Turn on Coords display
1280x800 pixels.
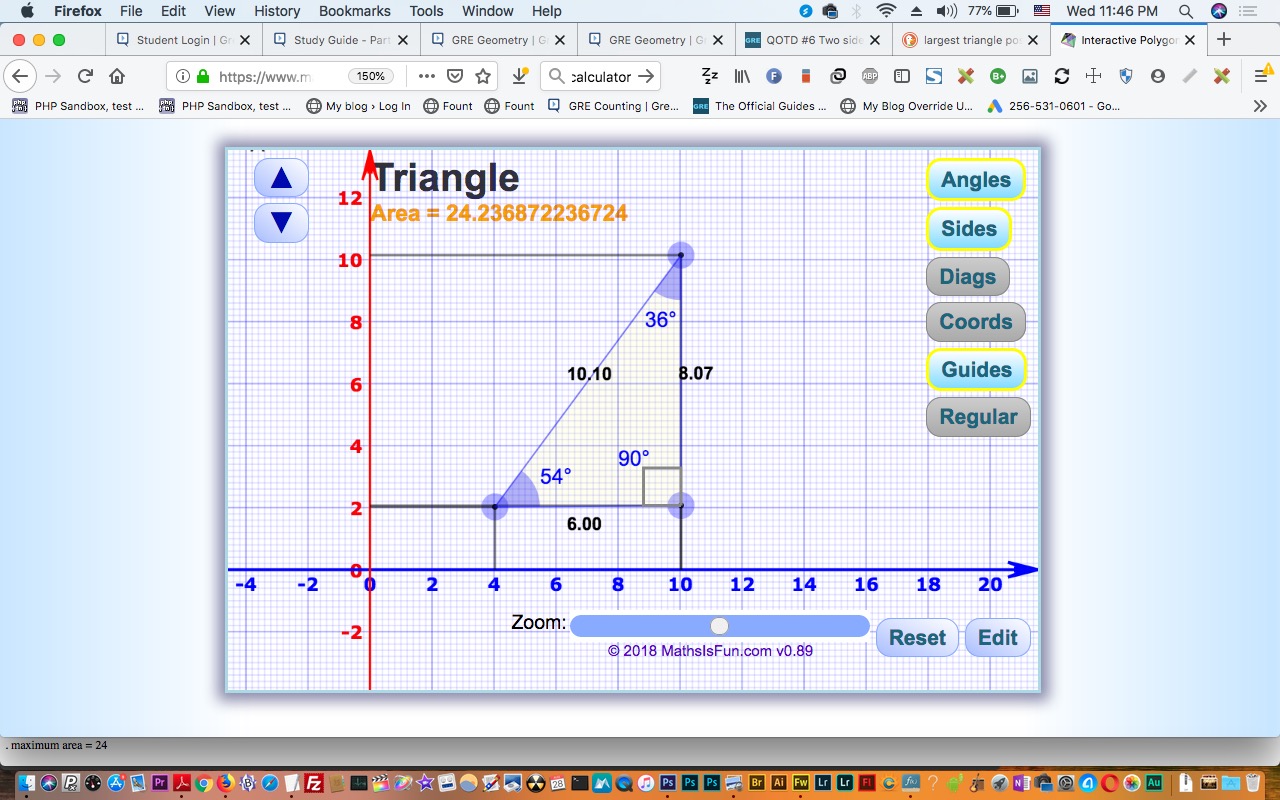tap(975, 322)
